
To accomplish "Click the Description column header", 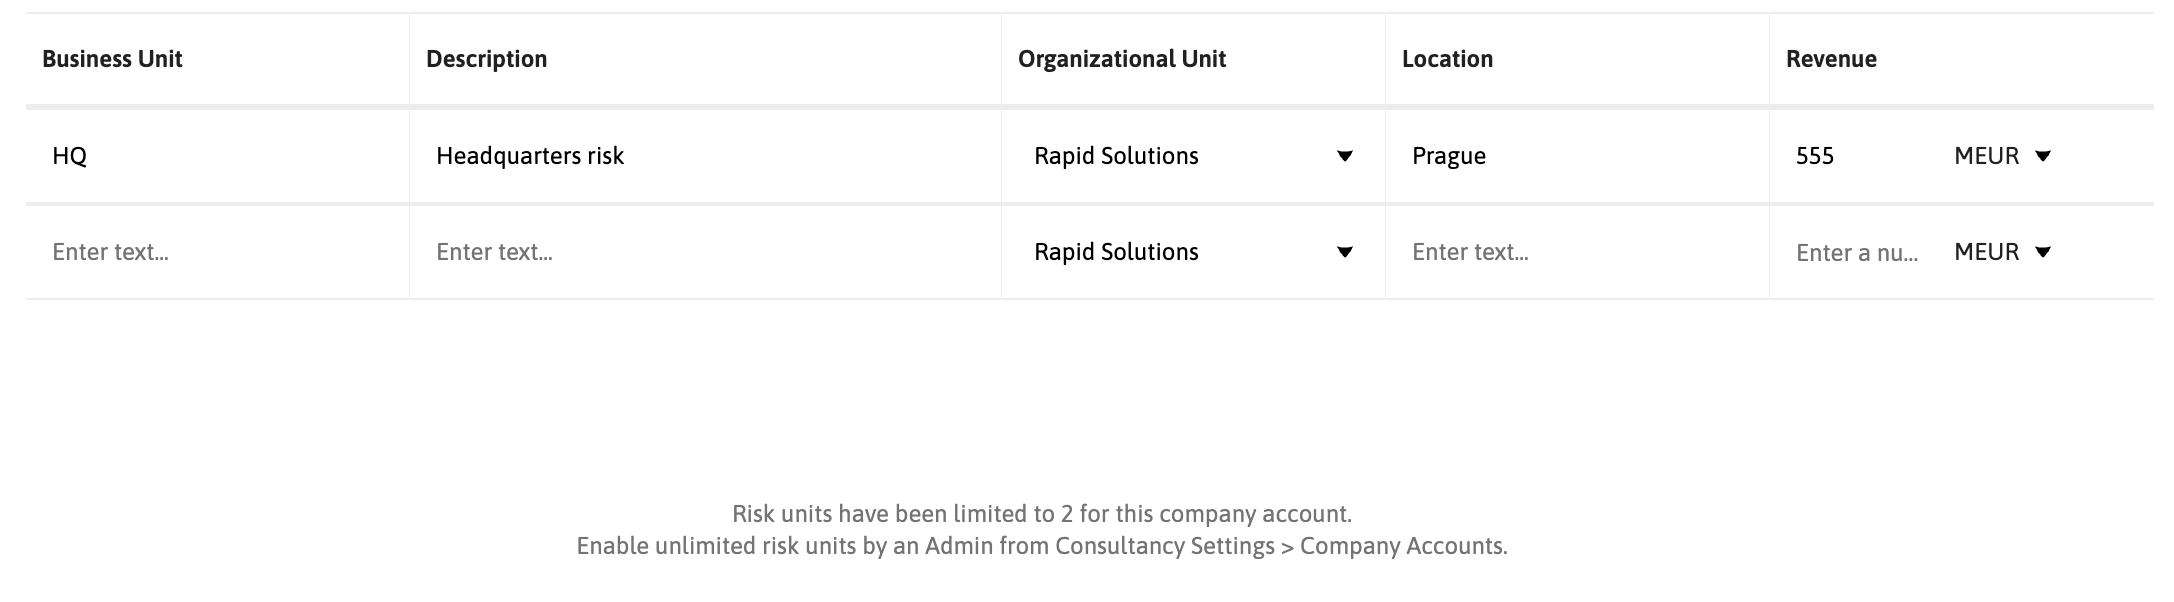I will pyautogui.click(x=486, y=59).
